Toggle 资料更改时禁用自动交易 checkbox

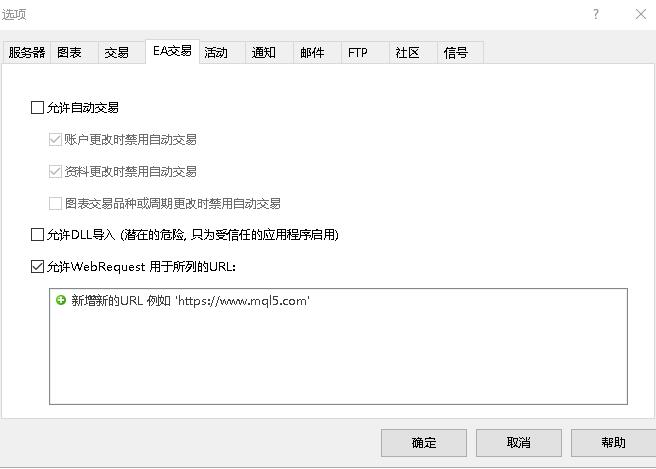point(55,171)
